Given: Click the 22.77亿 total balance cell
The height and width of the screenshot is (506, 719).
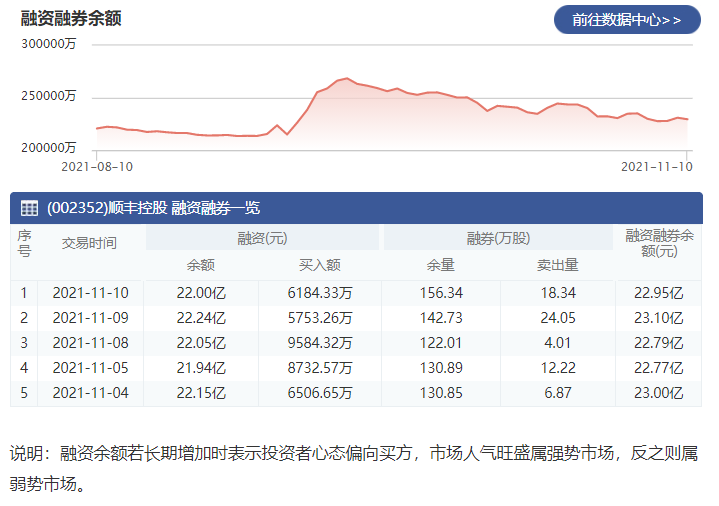Looking at the screenshot, I should point(659,368).
